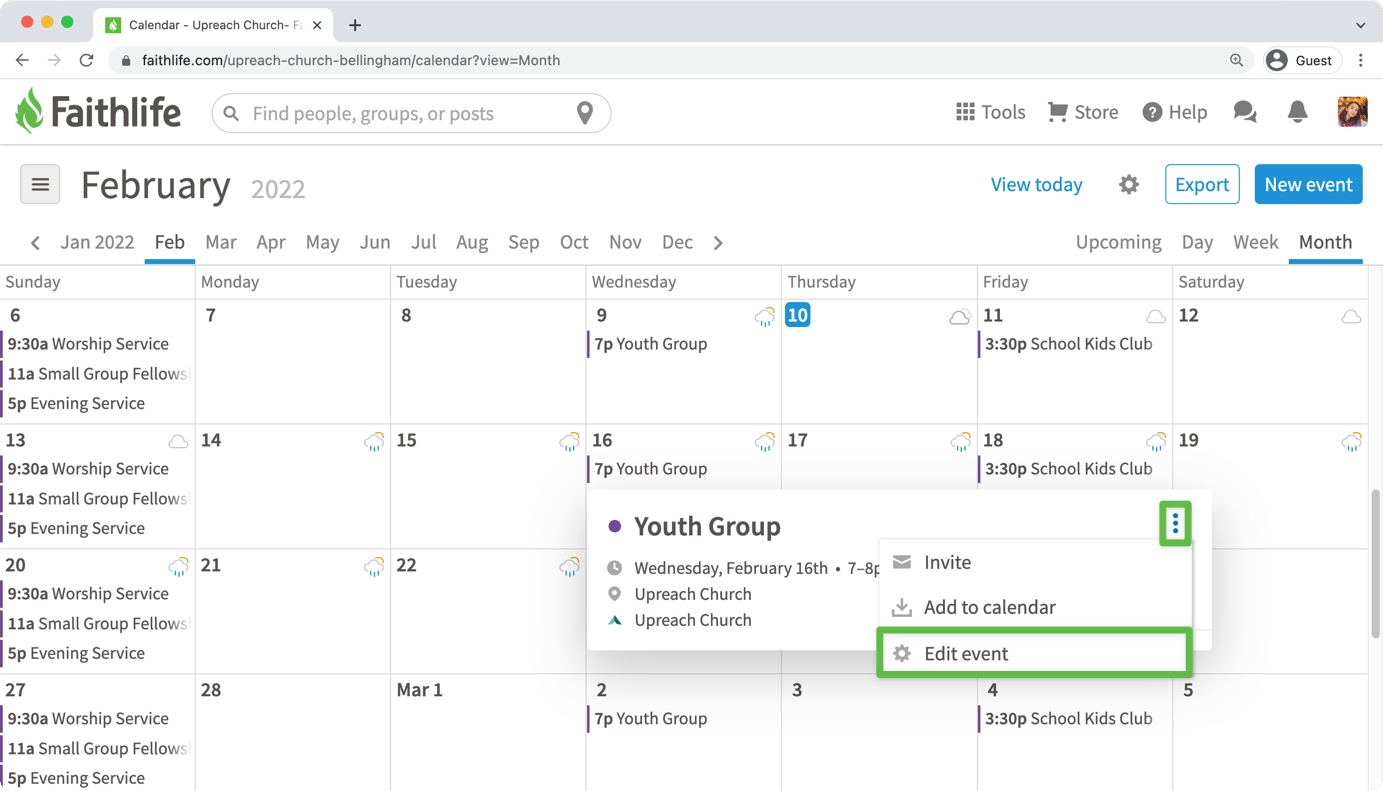Screen dimensions: 1383x791
Task: Click the weather icon on February 14
Action: tap(374, 442)
